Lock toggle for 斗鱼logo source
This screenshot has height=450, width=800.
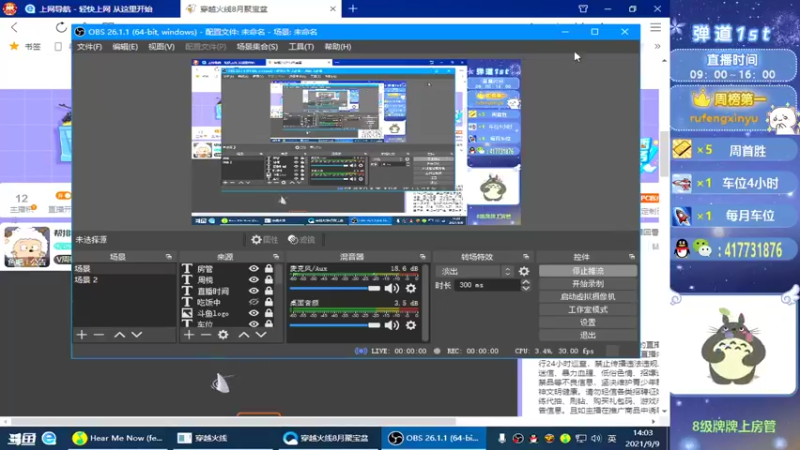click(268, 313)
